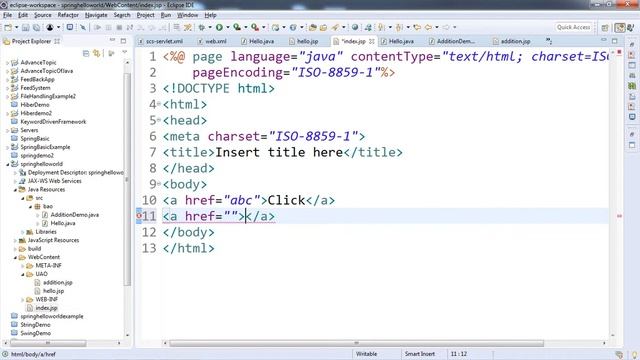640x360 pixels.
Task: Collapse the WebContent folder node
Action: click(x=15, y=257)
